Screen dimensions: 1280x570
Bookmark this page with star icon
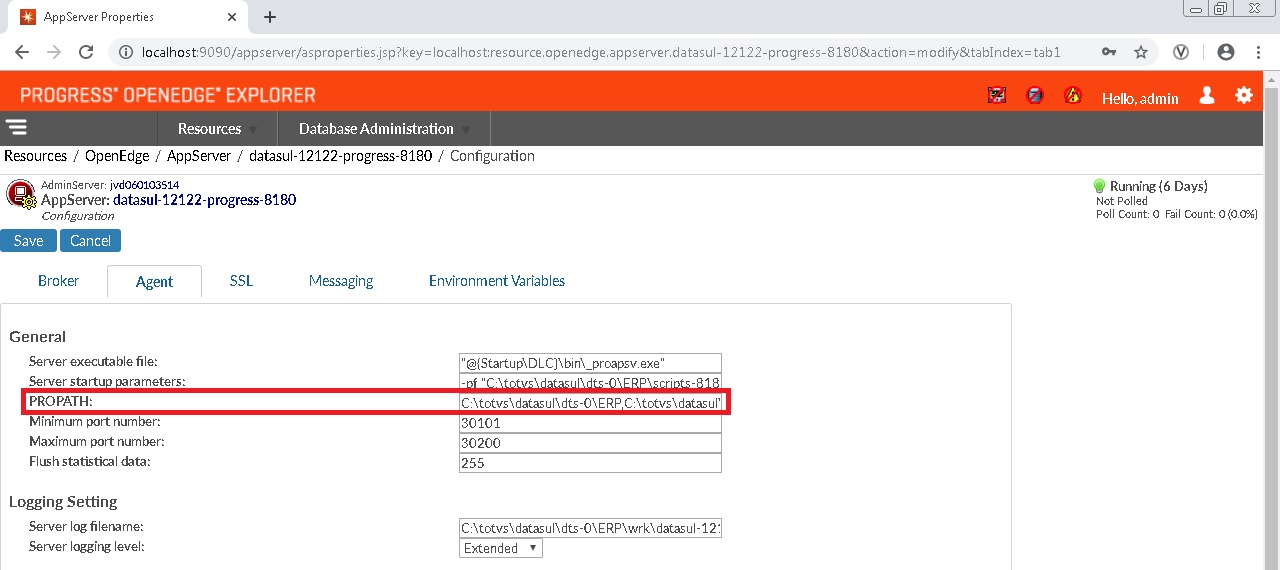click(1141, 52)
